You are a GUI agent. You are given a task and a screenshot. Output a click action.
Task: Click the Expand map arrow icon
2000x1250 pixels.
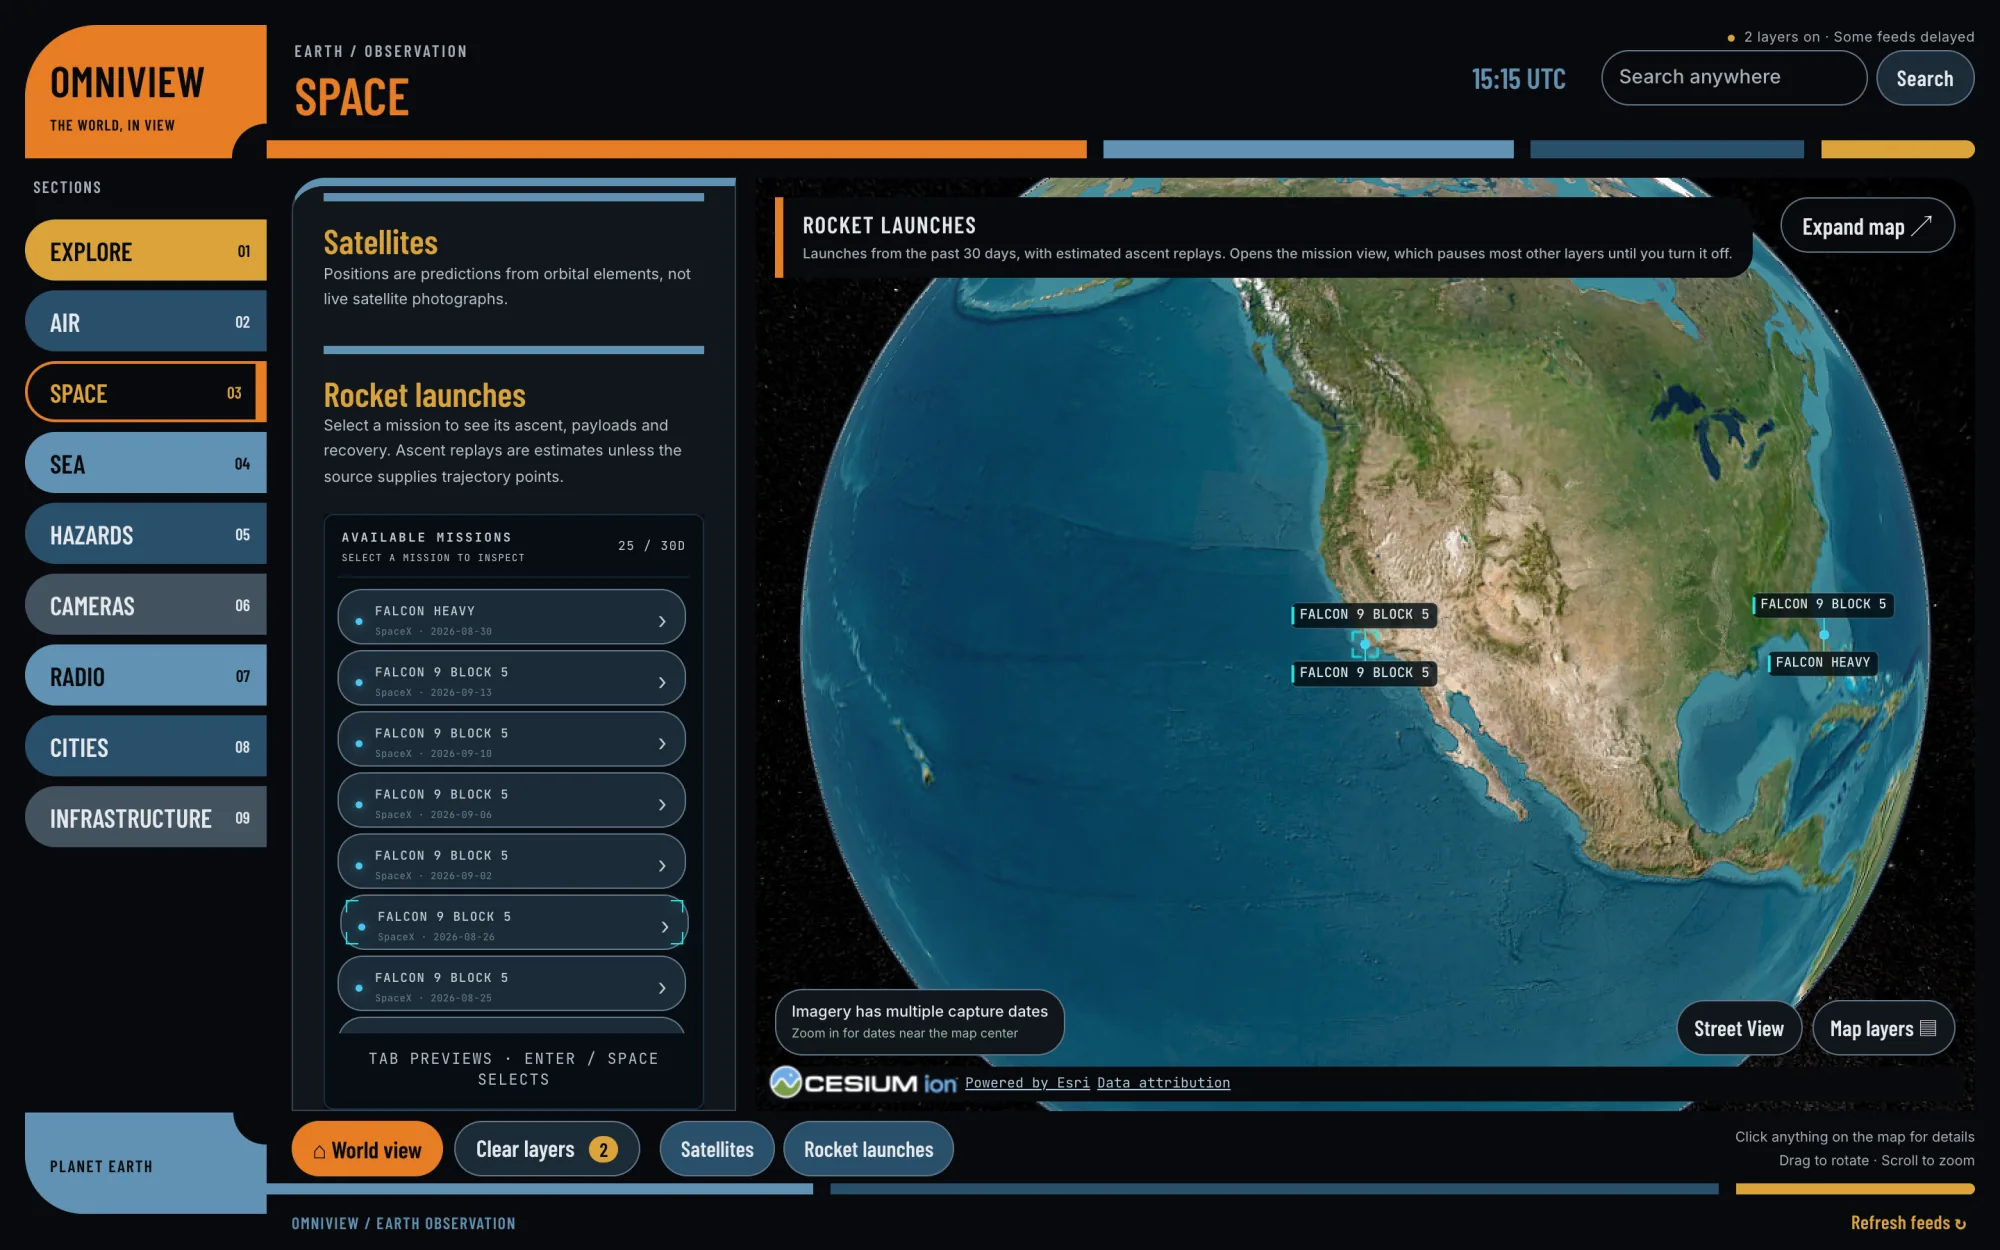[x=1922, y=226]
